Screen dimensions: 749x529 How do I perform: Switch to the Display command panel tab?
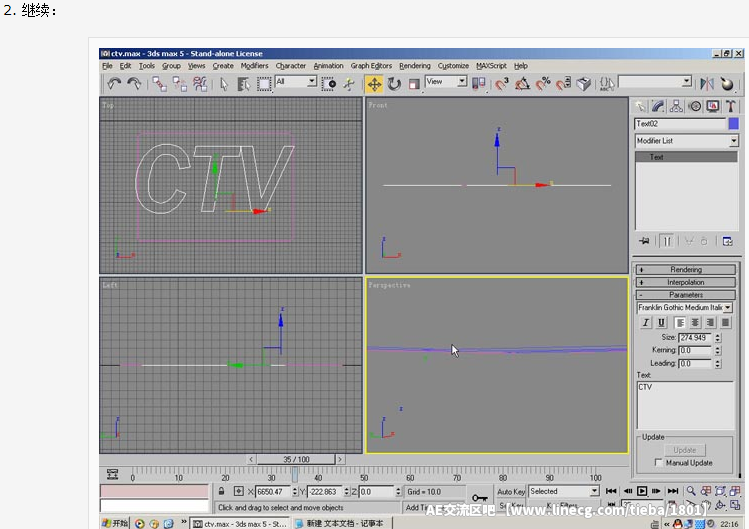[713, 106]
